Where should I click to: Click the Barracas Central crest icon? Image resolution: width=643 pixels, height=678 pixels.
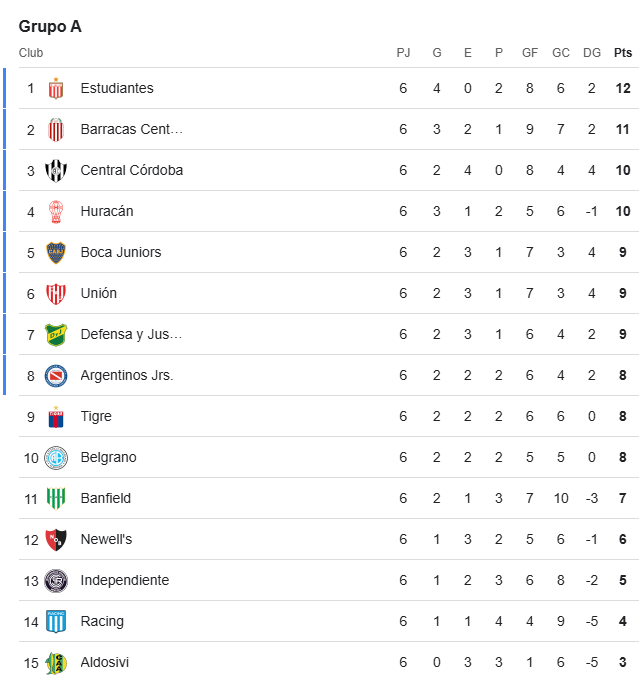(56, 129)
